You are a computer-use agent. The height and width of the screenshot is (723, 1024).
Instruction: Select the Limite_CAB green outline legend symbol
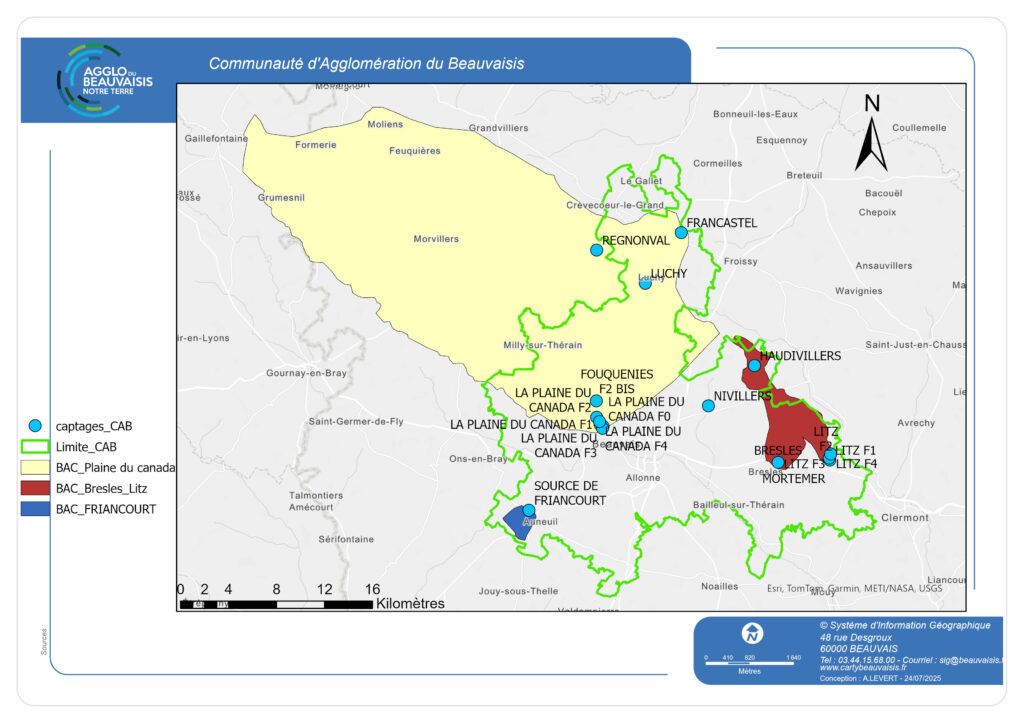click(35, 446)
